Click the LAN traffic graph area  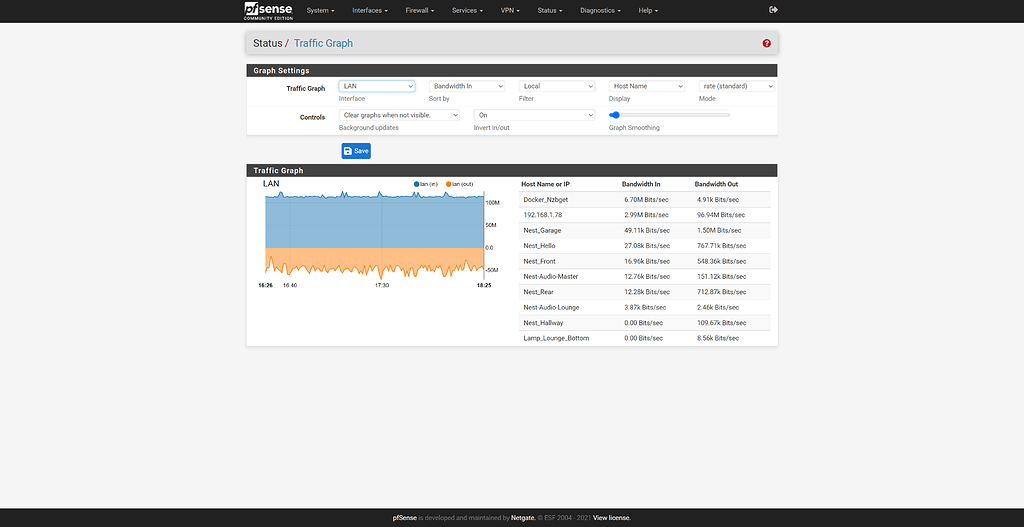click(x=375, y=235)
